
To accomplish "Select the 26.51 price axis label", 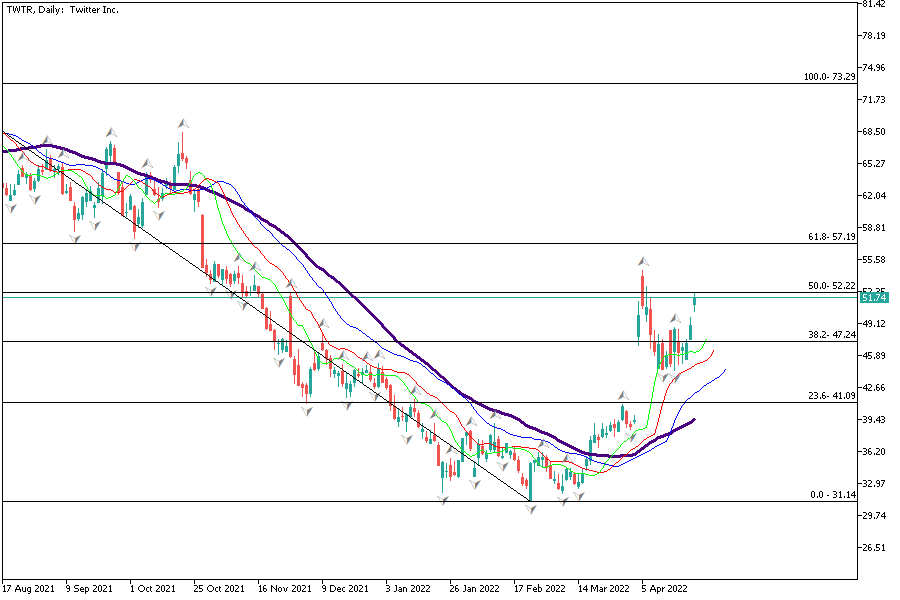I will (x=873, y=548).
